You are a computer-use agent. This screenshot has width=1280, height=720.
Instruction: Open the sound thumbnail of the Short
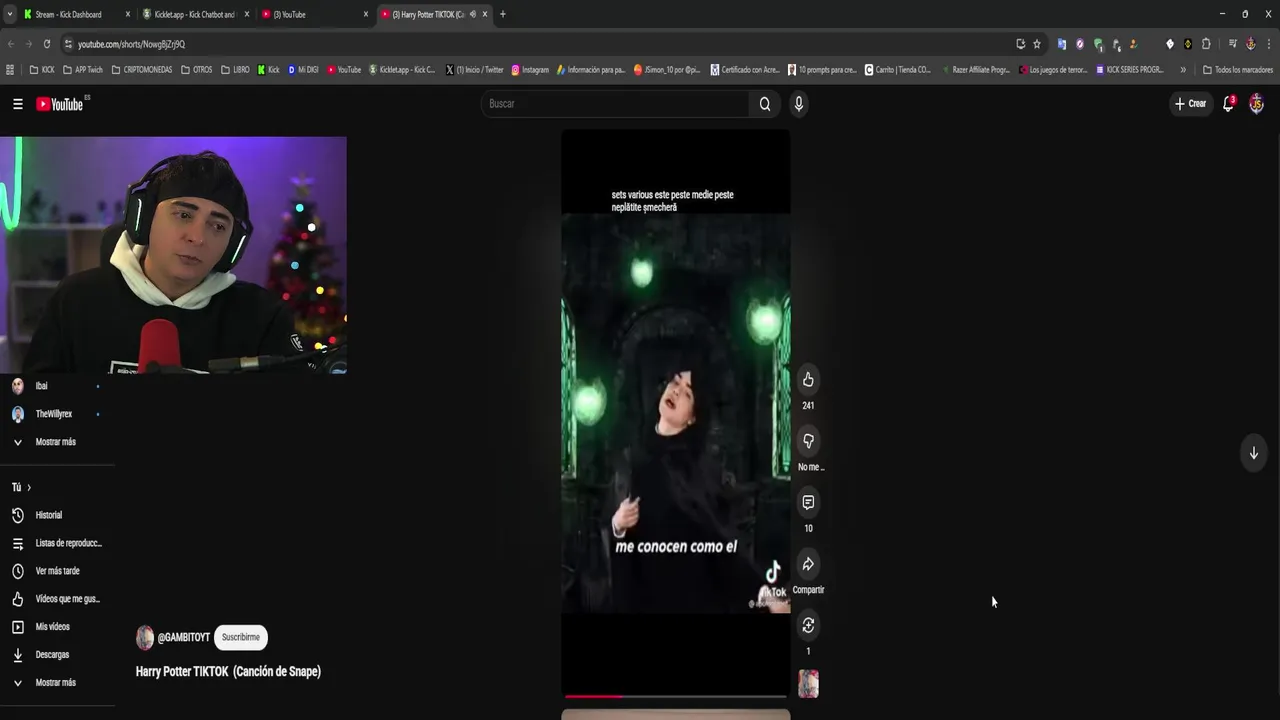pos(808,684)
